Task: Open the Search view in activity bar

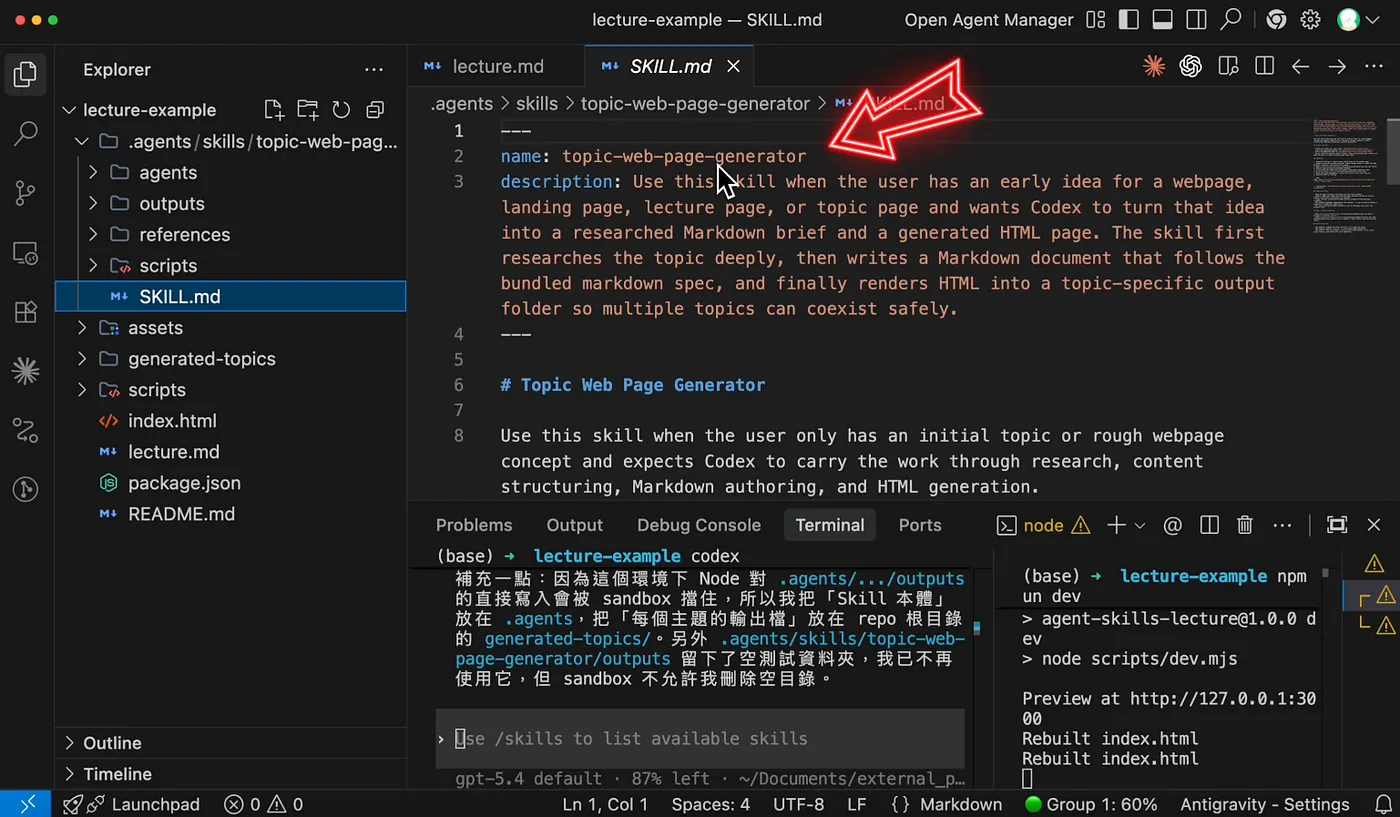Action: click(26, 133)
